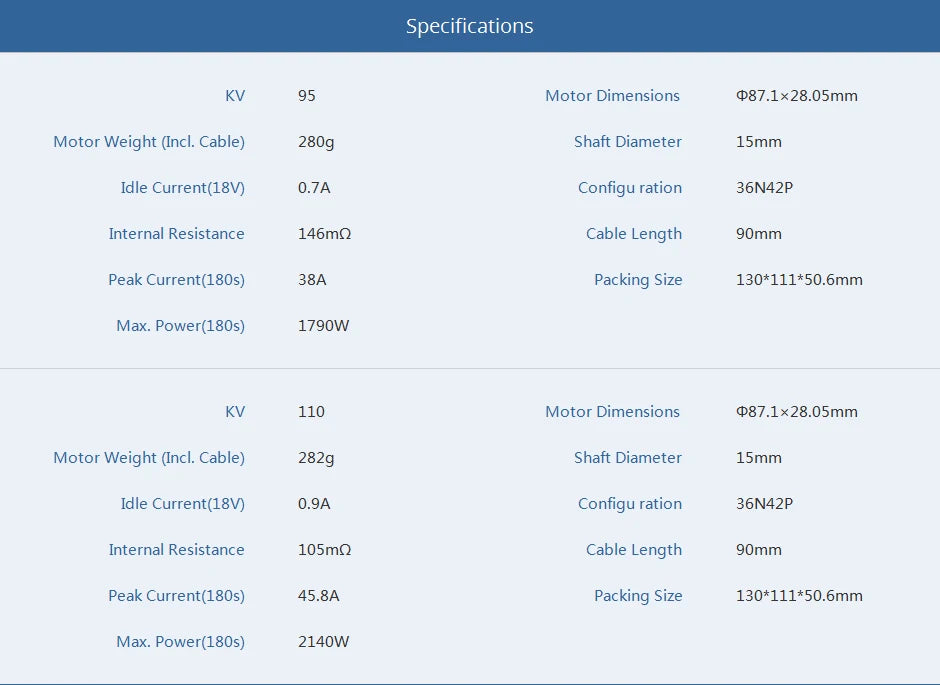Click the 45.8A peak current value
Image resolution: width=940 pixels, height=685 pixels.
coord(319,596)
